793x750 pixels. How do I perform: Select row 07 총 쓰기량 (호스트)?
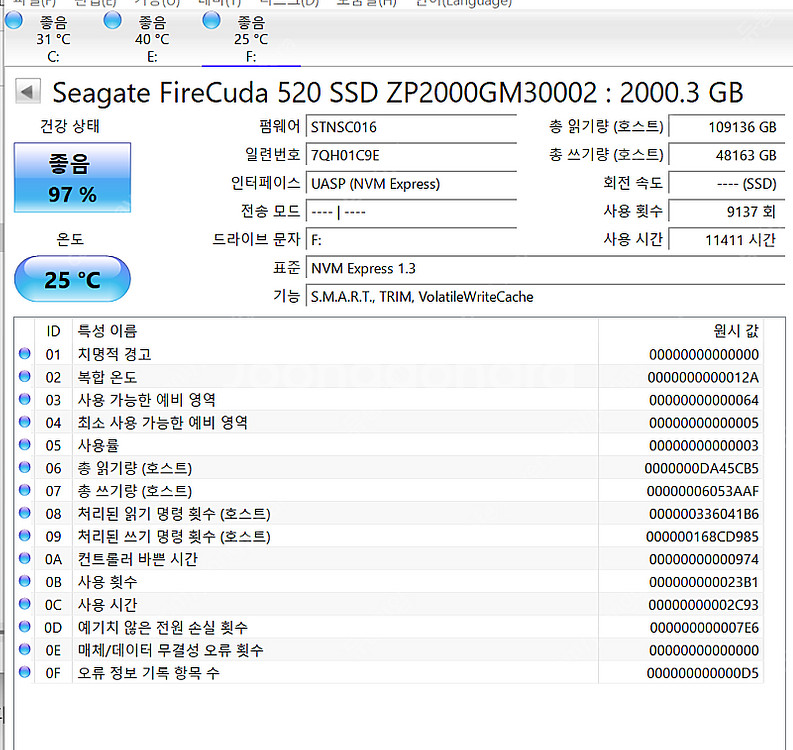tap(389, 491)
